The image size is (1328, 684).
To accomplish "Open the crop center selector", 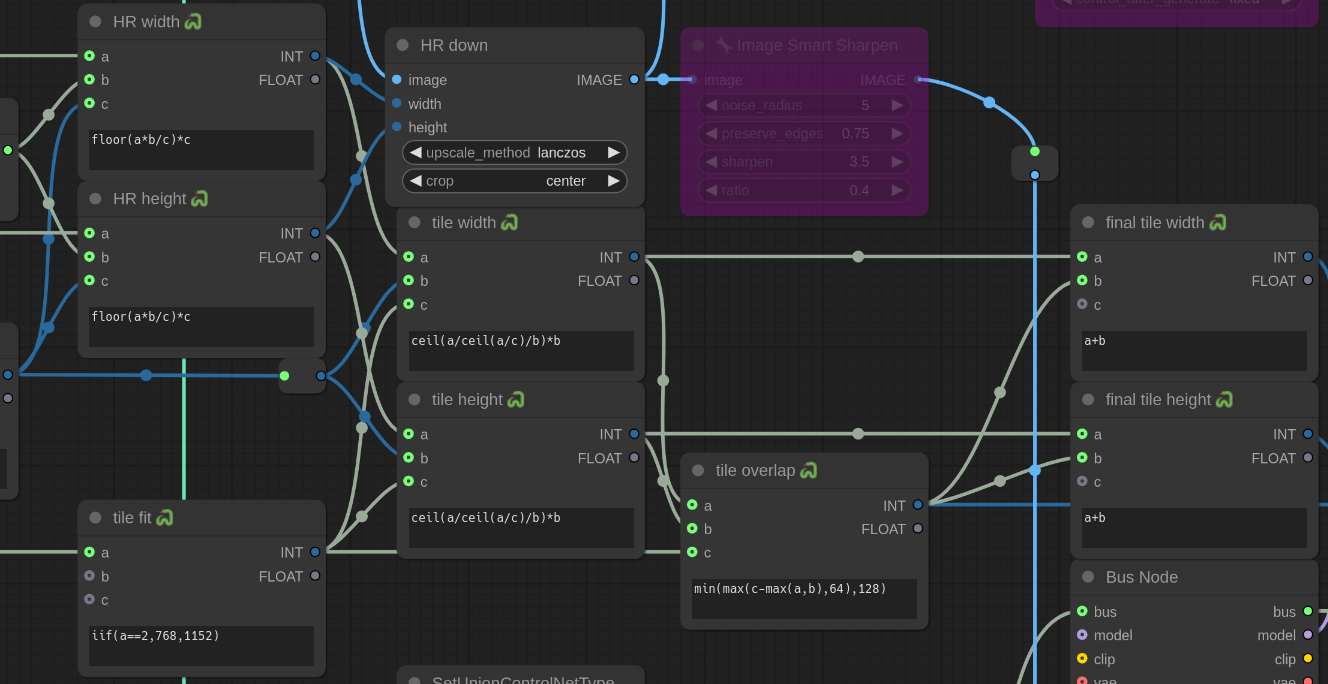I will [515, 181].
